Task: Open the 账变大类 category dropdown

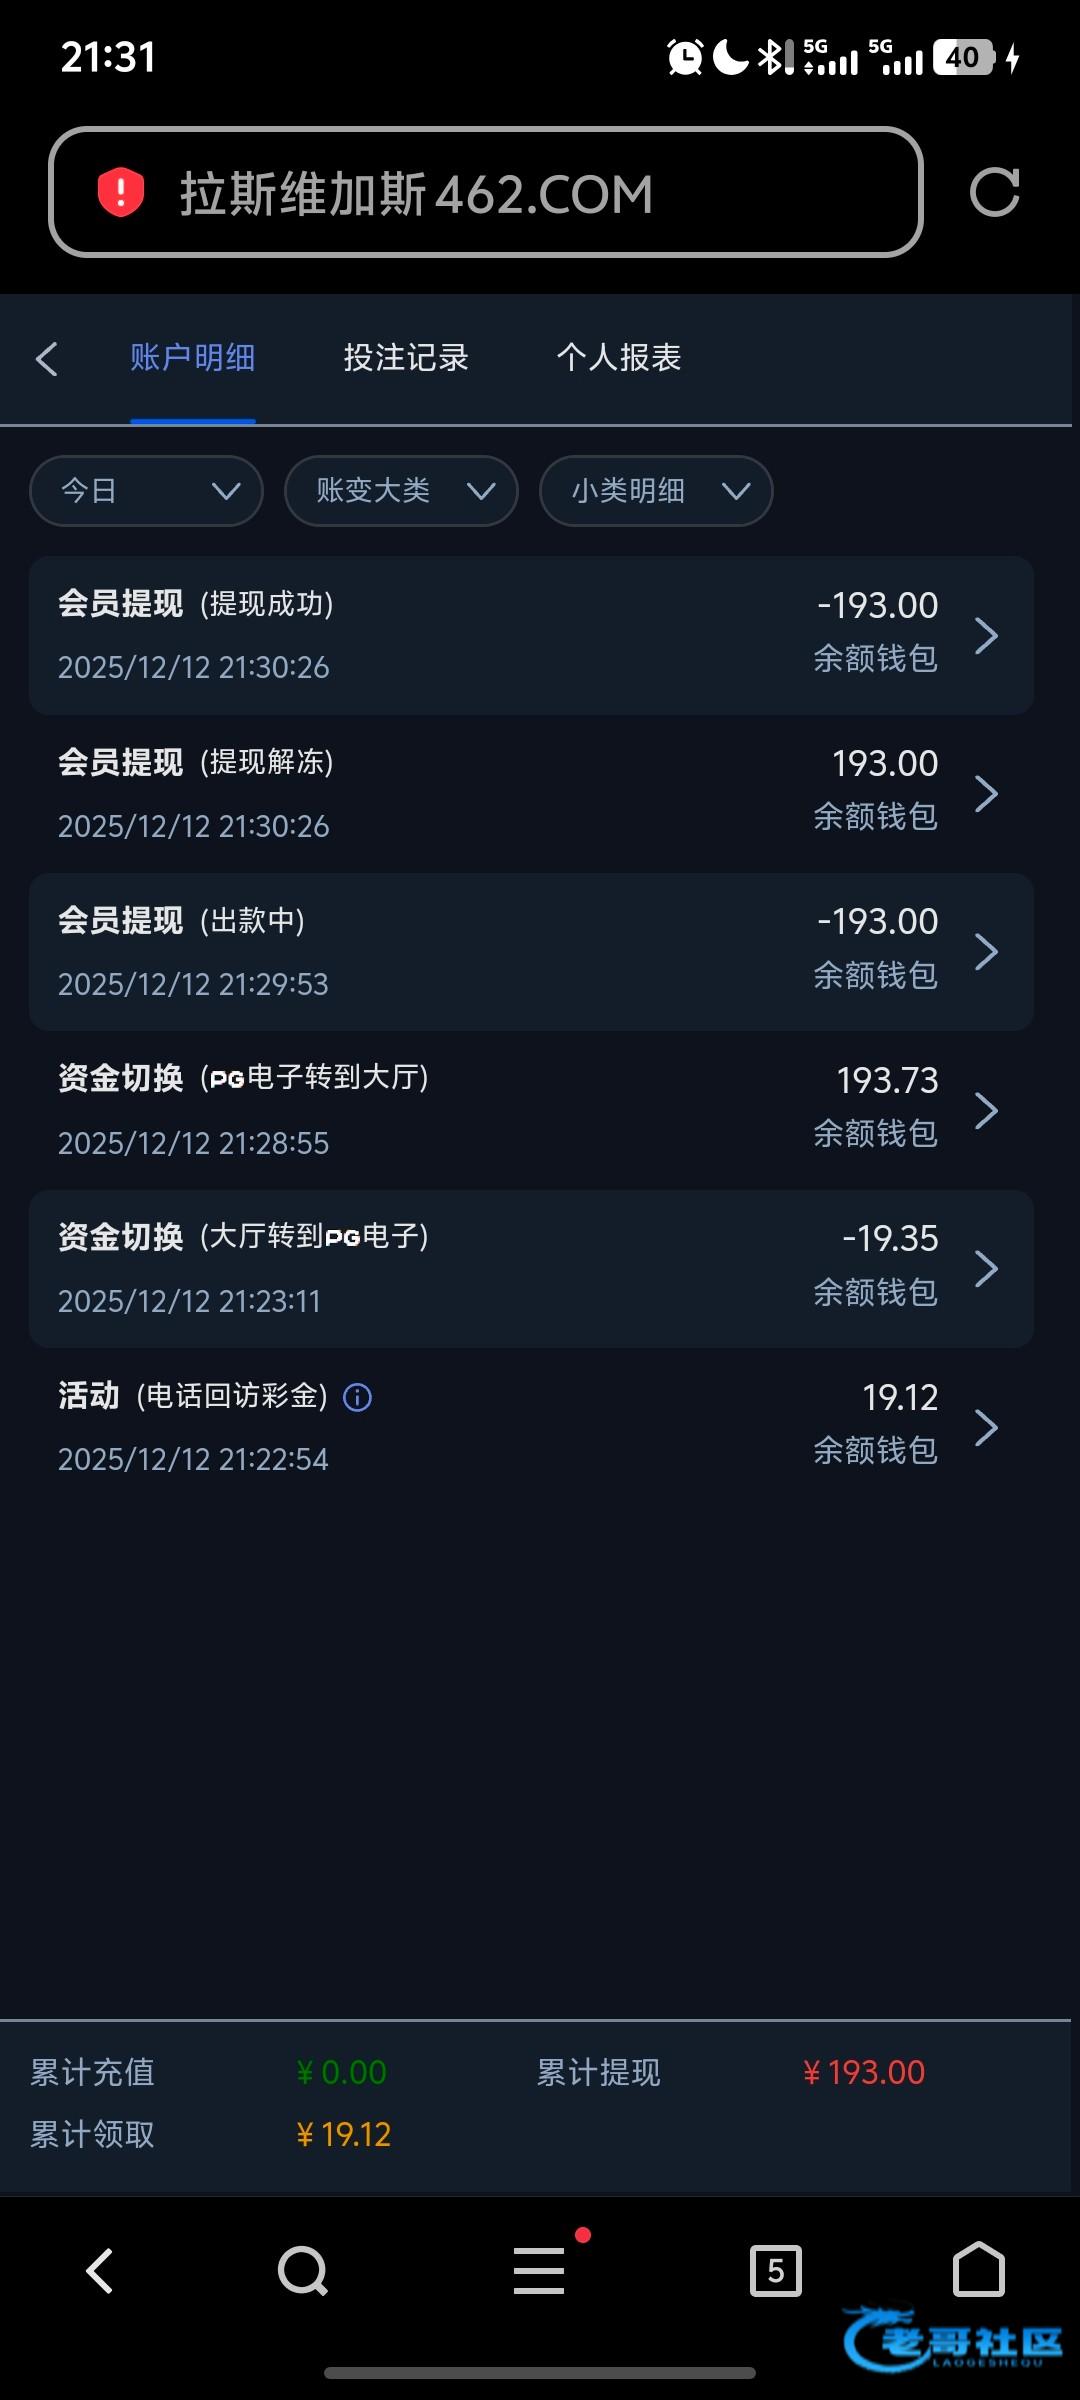Action: [401, 491]
